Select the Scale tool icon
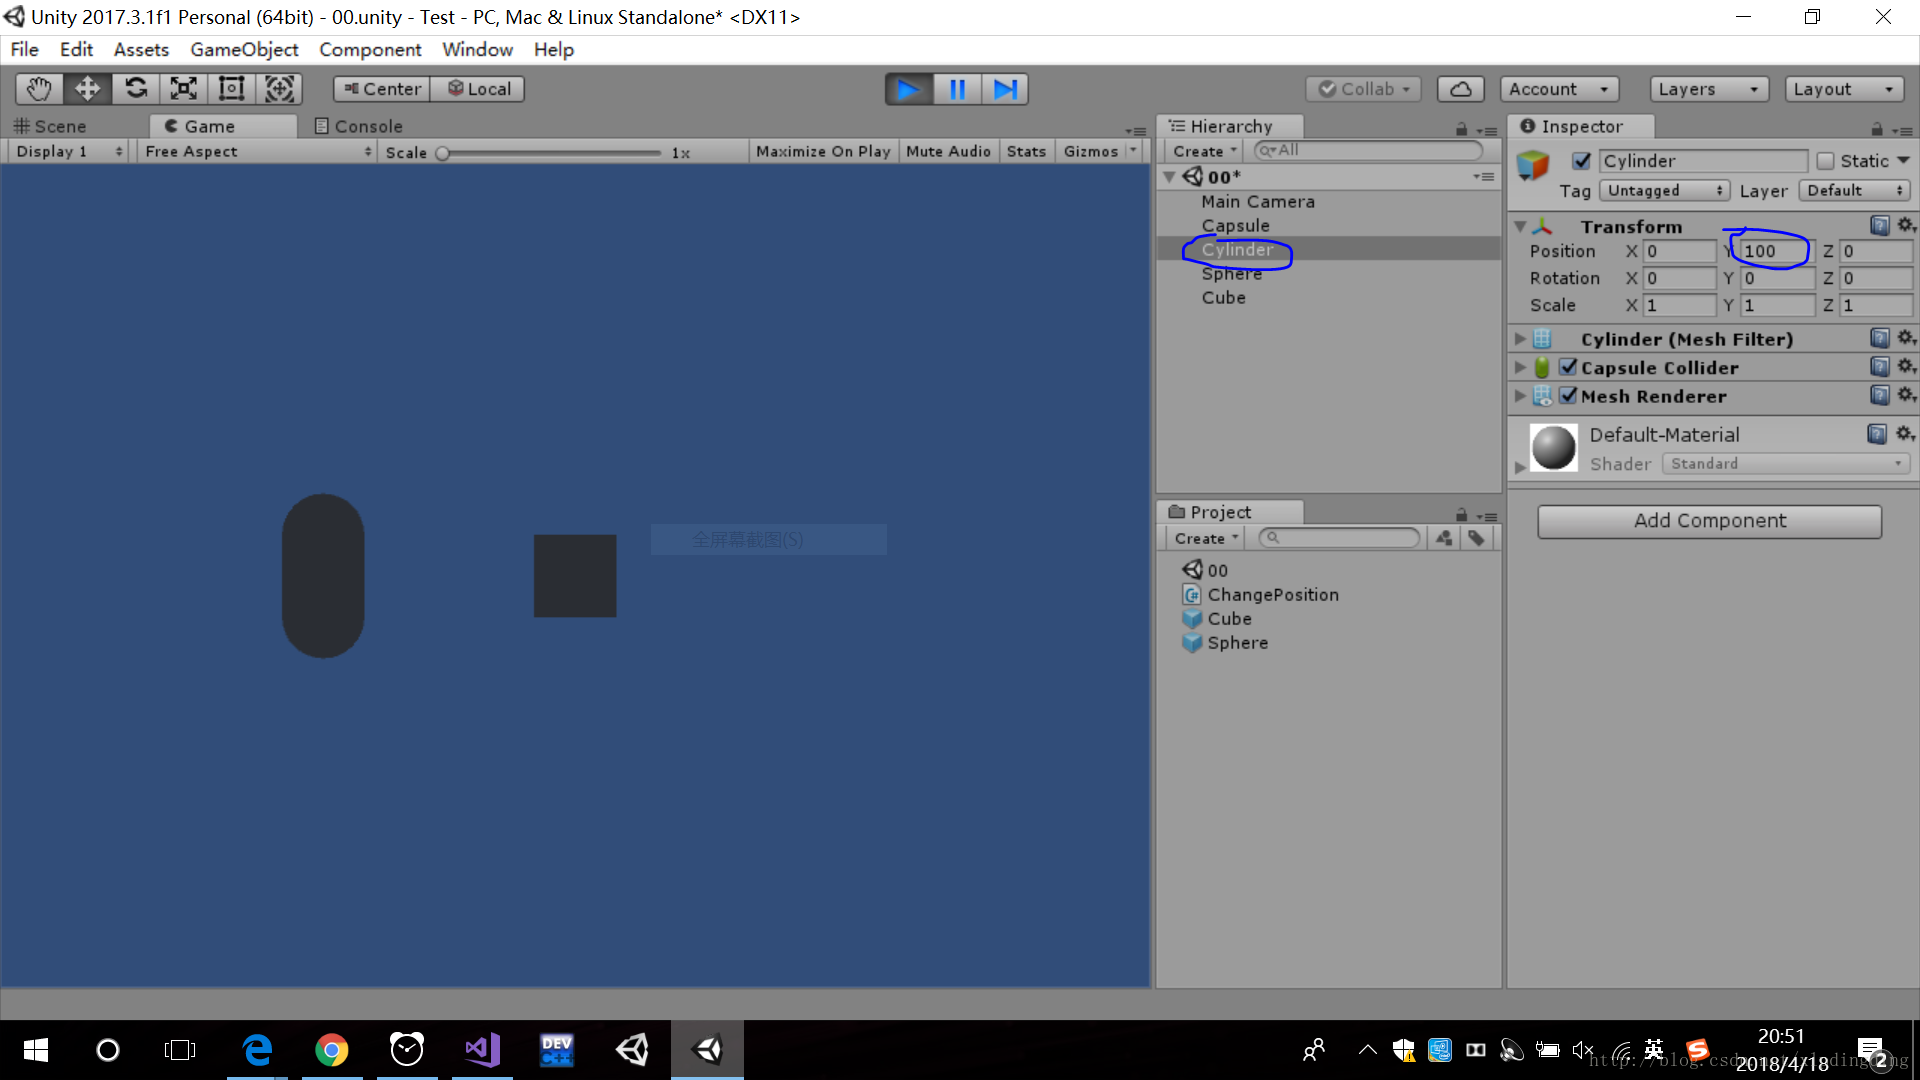Screen dimensions: 1920x1080 point(183,88)
